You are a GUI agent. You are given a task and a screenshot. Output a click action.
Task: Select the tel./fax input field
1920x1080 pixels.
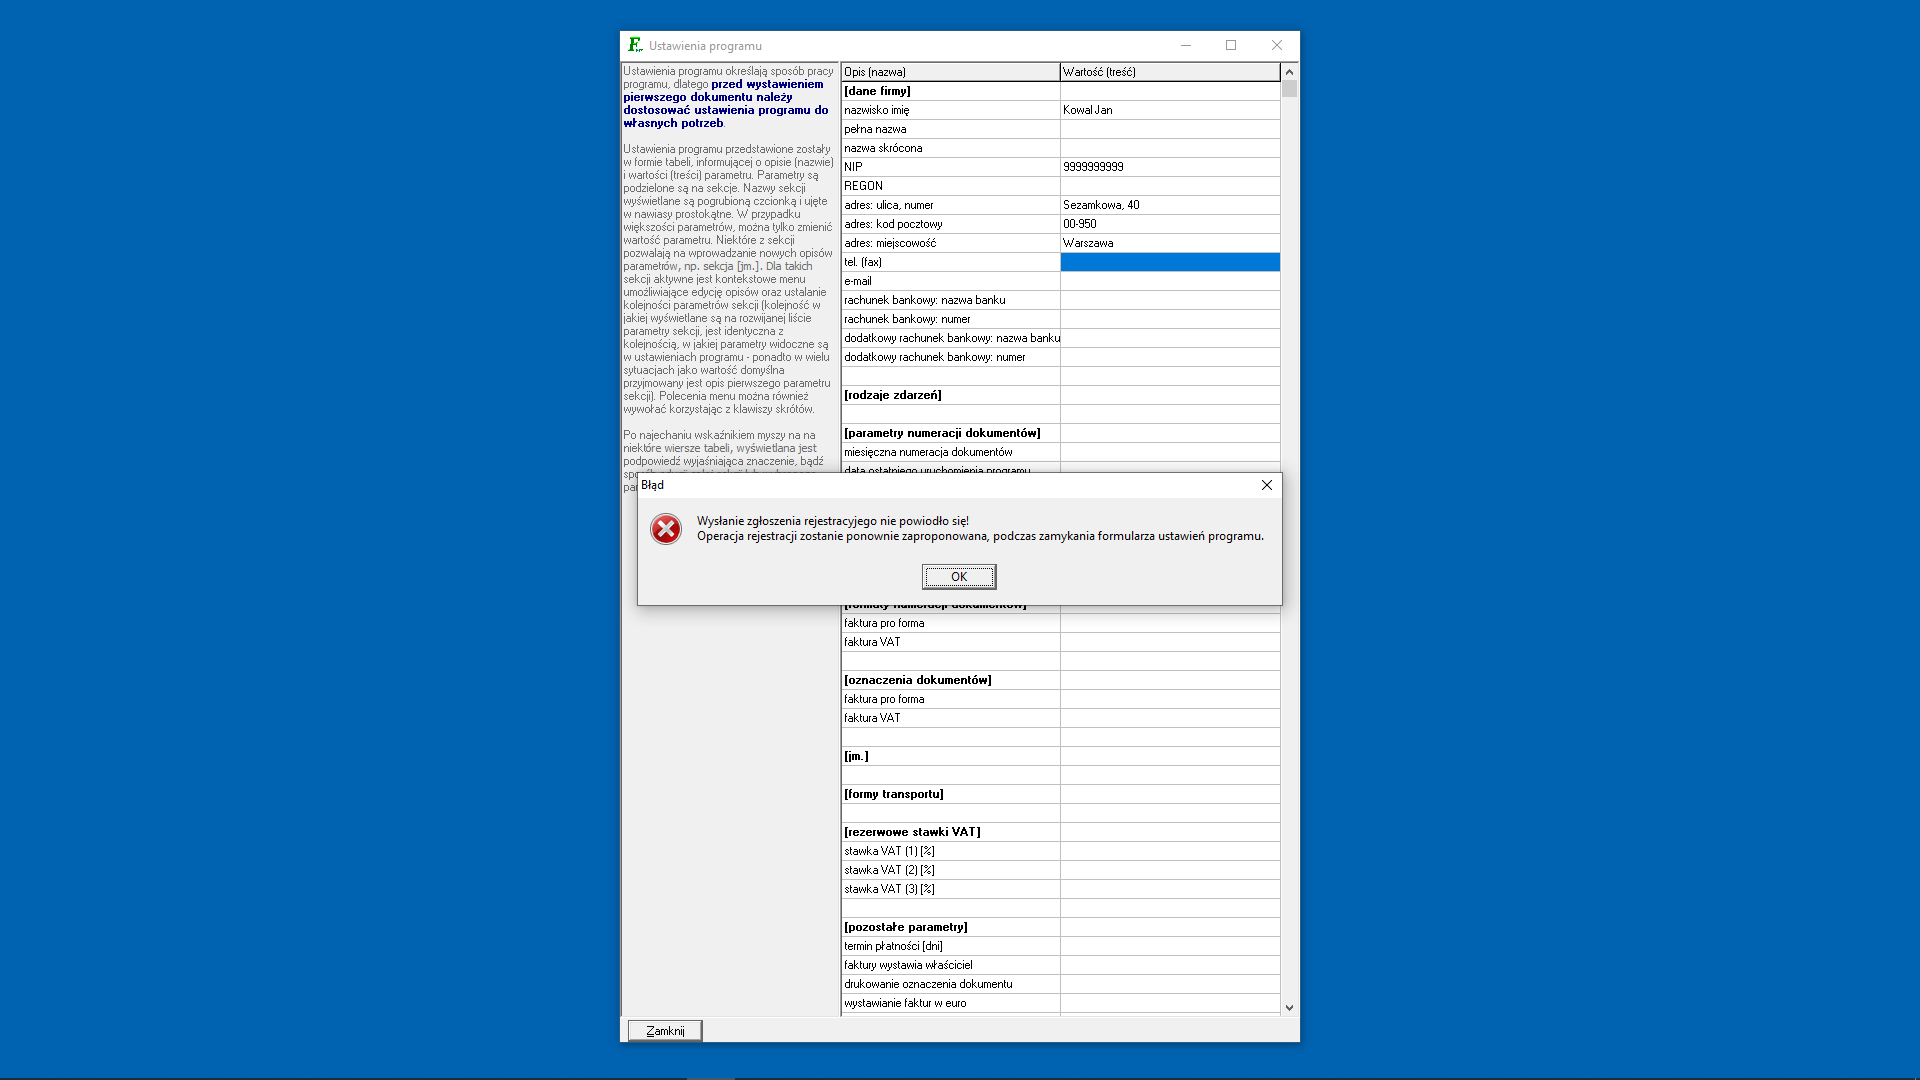[1170, 261]
